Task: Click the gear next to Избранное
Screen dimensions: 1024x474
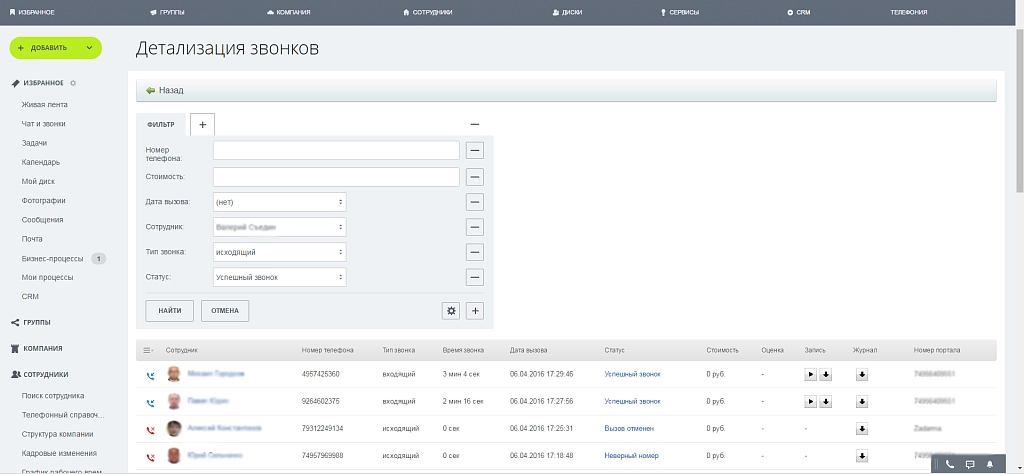Action: coord(73,84)
